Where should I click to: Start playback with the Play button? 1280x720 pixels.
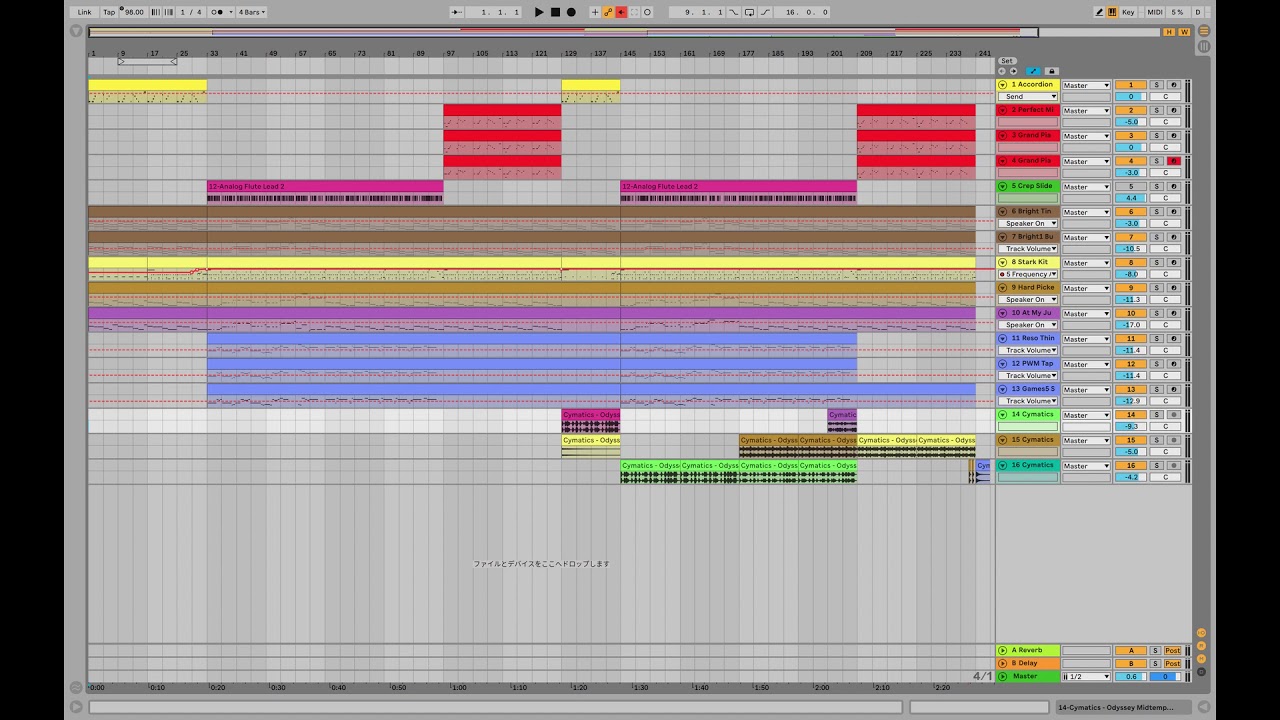pyautogui.click(x=539, y=12)
